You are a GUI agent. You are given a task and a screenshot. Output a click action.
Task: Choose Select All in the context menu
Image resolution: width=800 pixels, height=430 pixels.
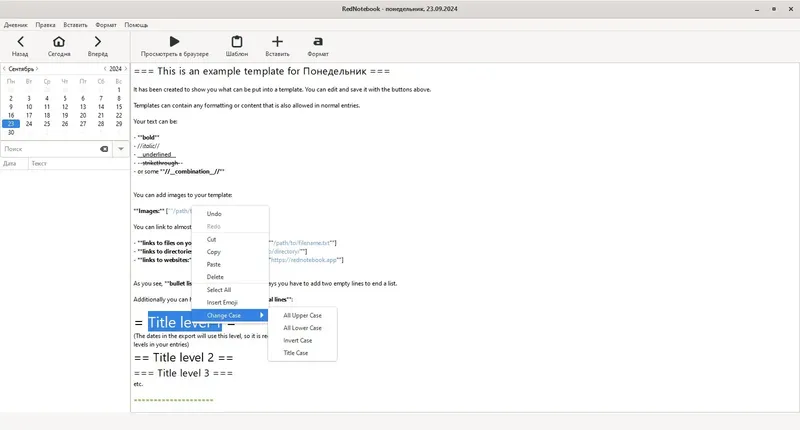230,290
